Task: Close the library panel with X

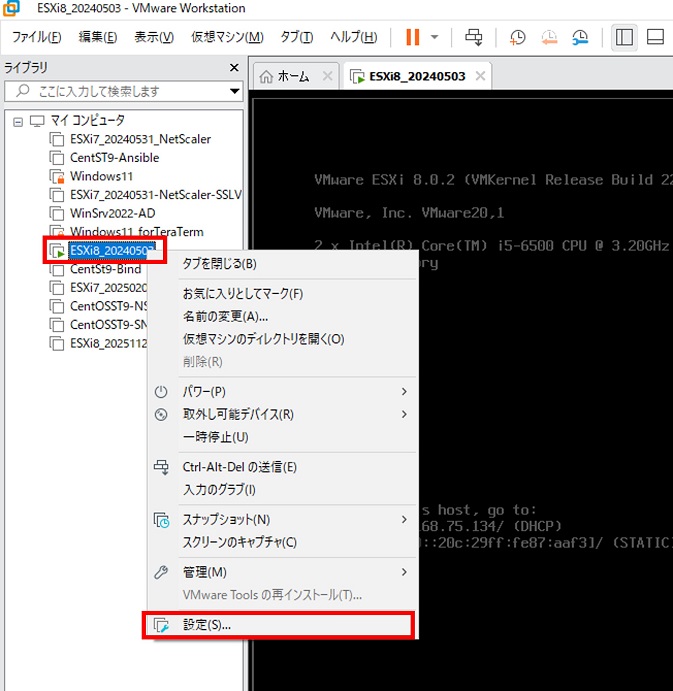Action: [234, 67]
